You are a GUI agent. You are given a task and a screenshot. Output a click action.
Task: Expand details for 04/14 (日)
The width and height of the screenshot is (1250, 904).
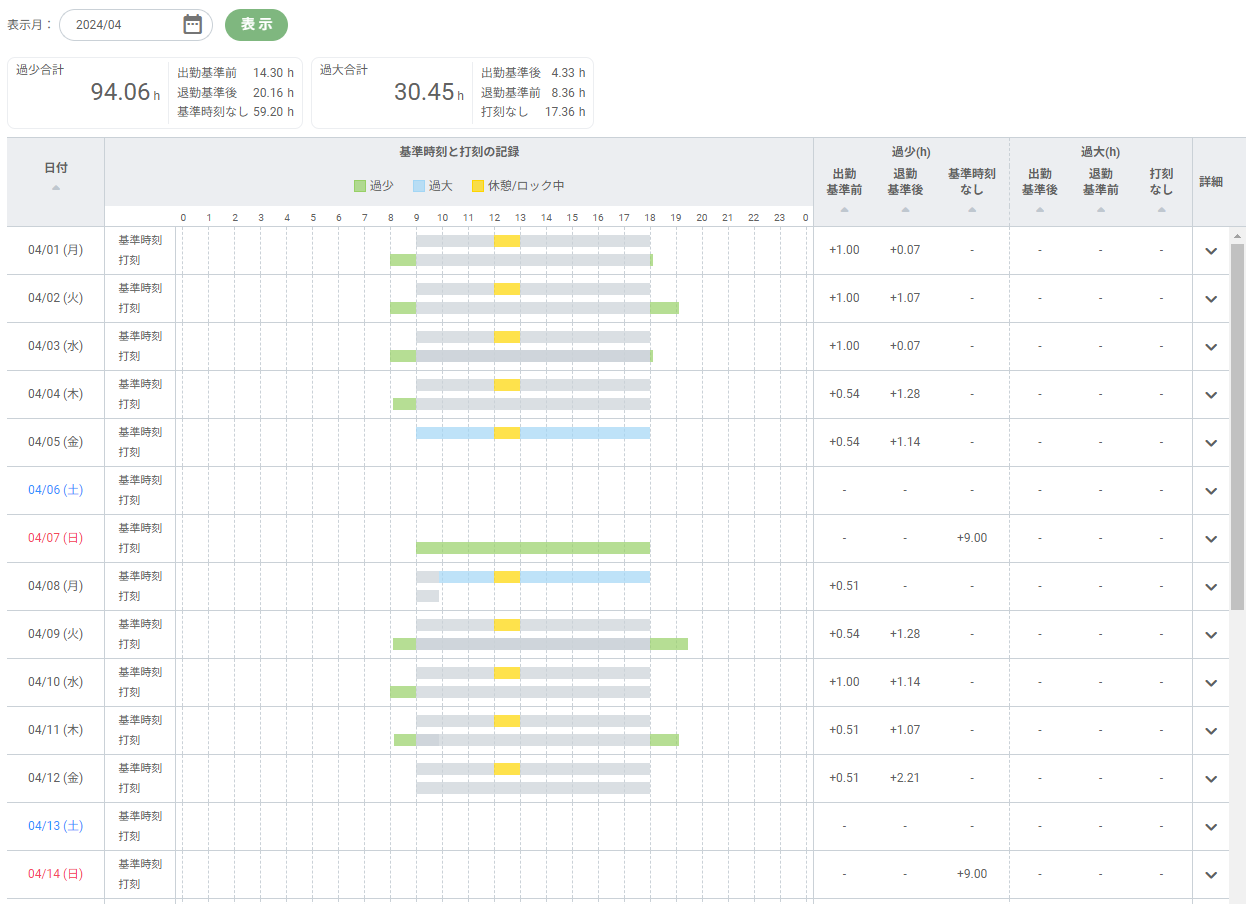click(x=1211, y=875)
